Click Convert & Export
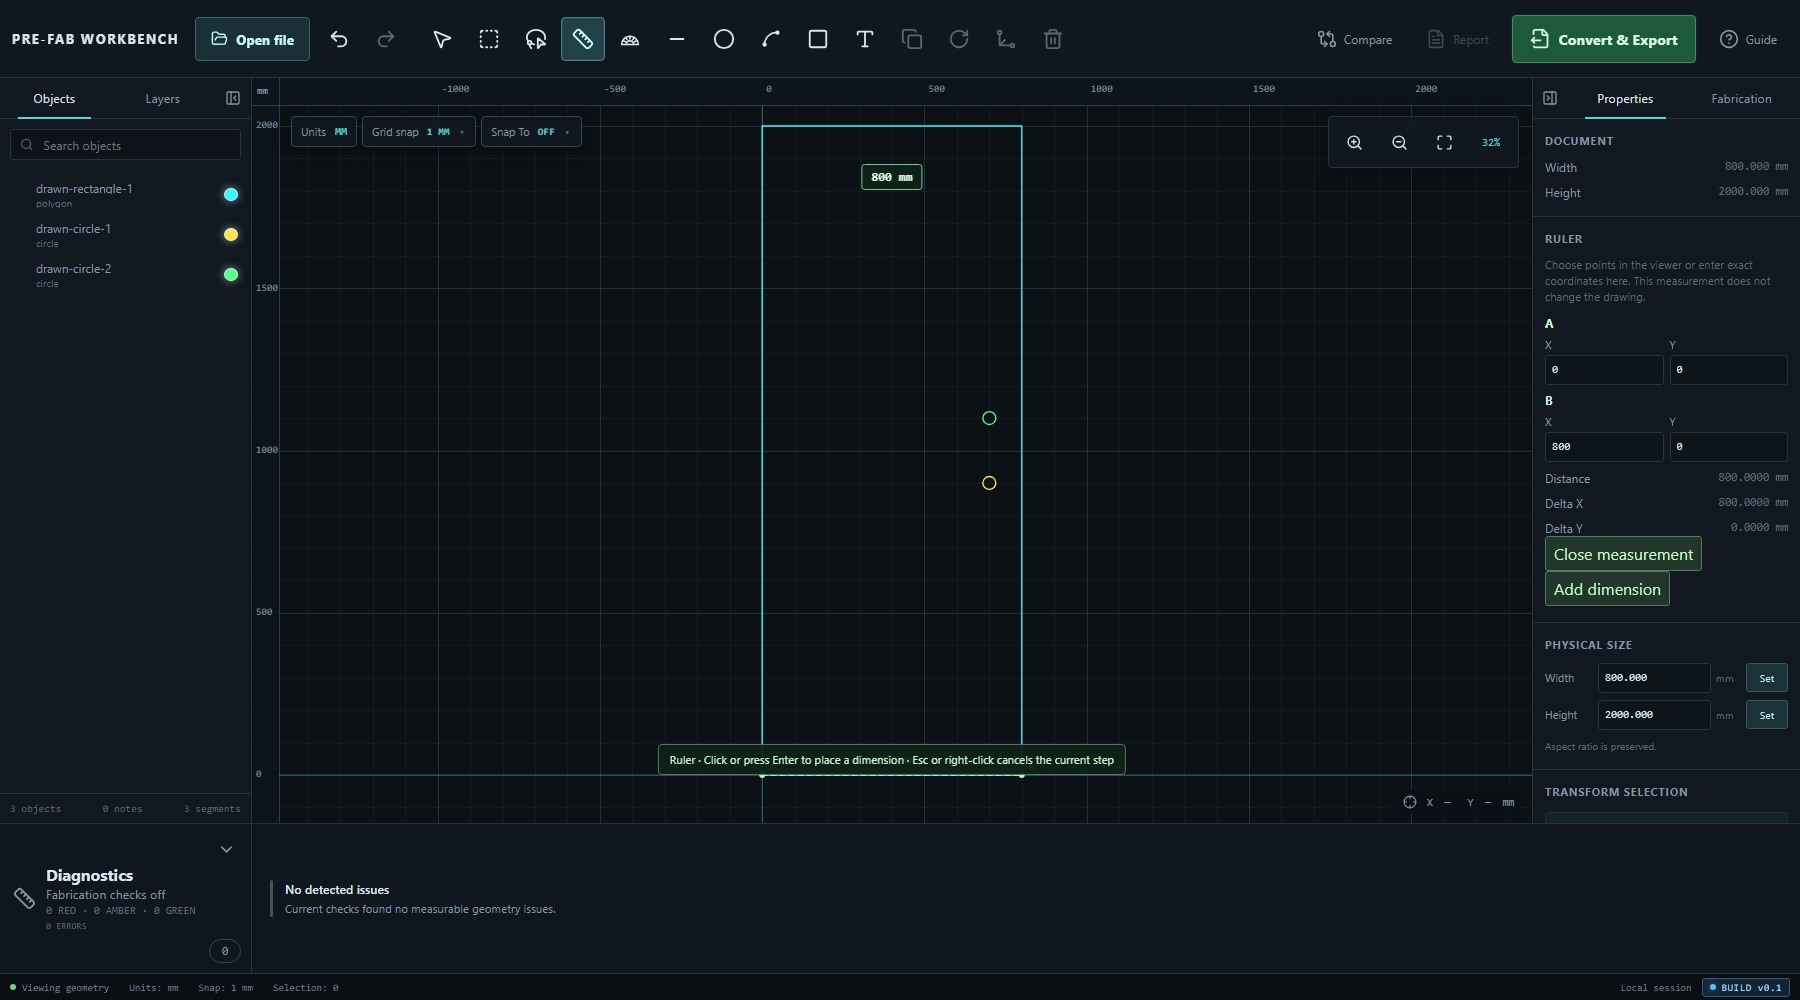 [x=1604, y=39]
